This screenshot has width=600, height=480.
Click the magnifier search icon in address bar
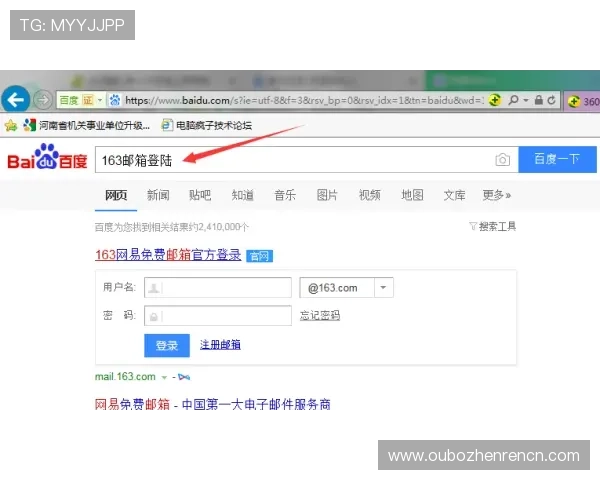514,100
